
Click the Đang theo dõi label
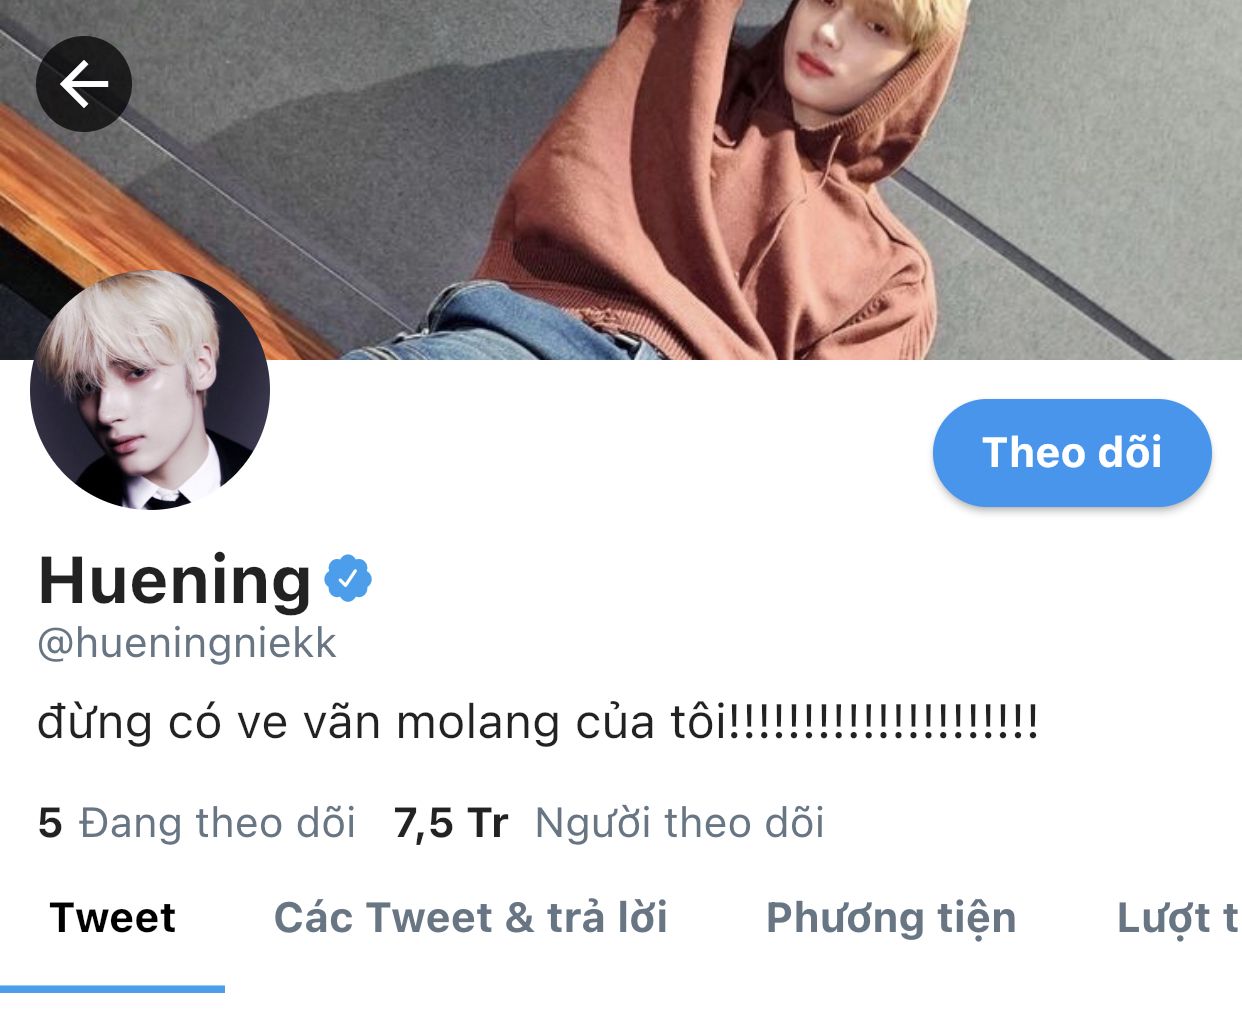[217, 823]
